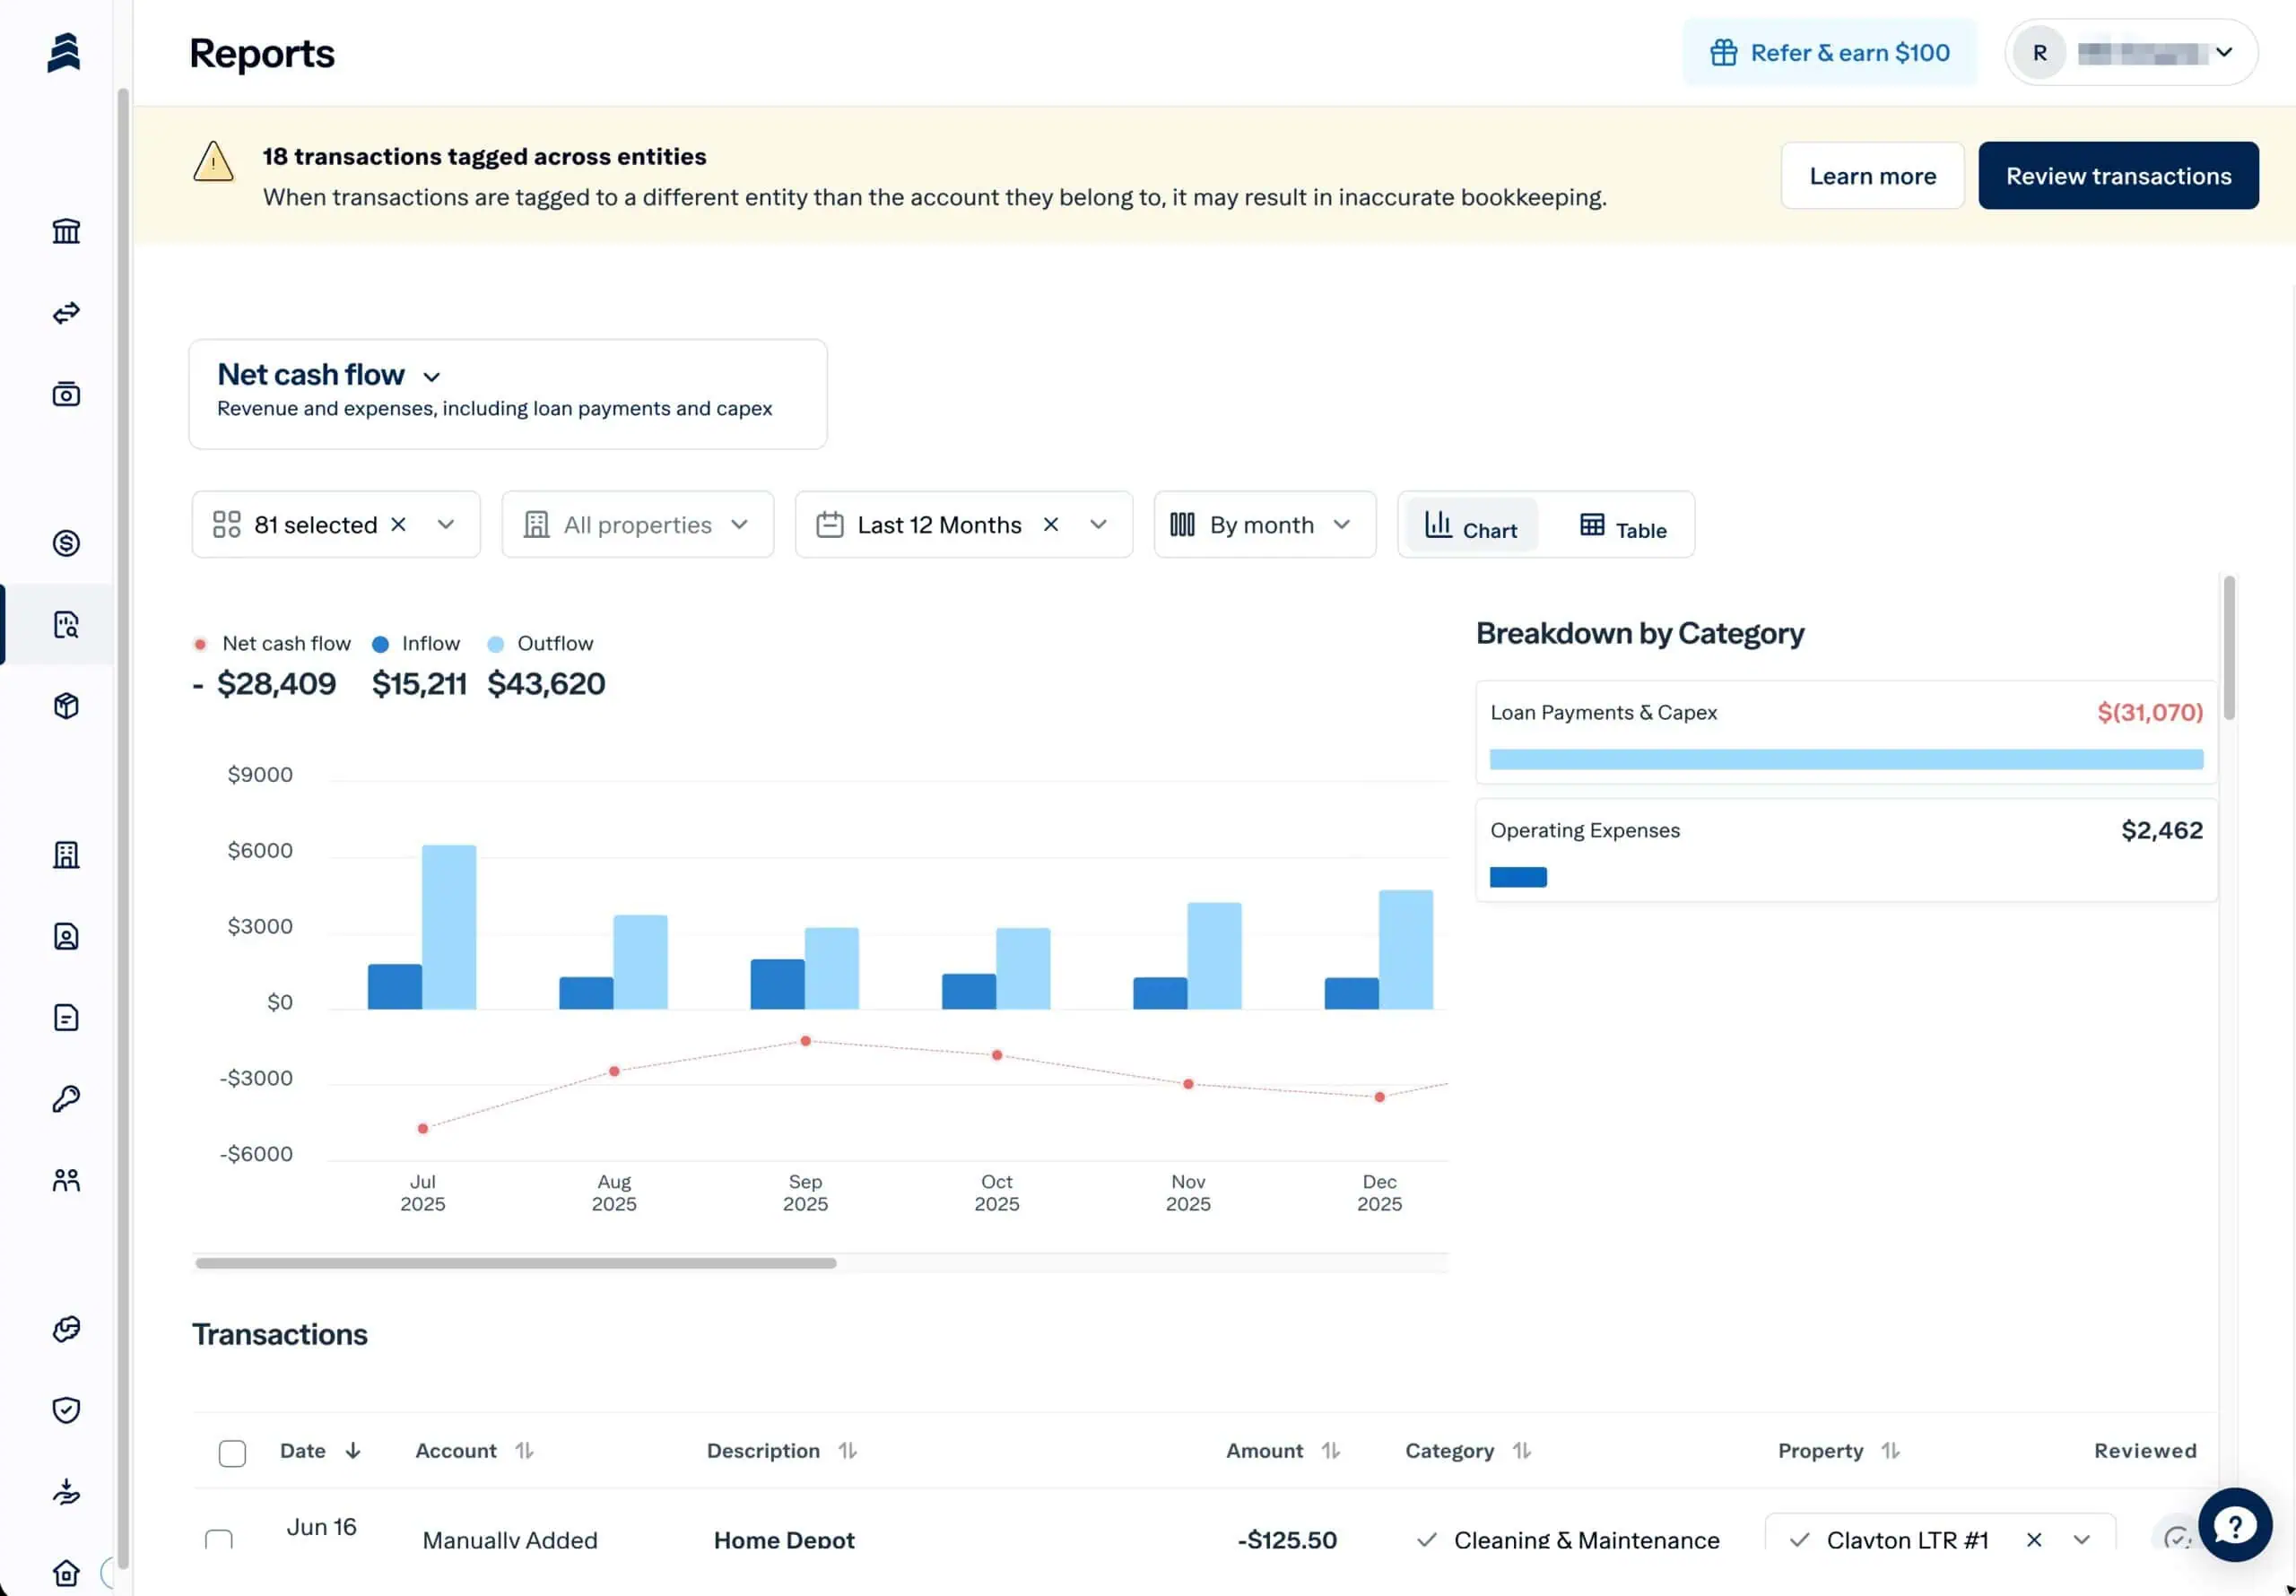Image resolution: width=2296 pixels, height=1596 pixels.
Task: Switch to Chart view
Action: (1471, 525)
